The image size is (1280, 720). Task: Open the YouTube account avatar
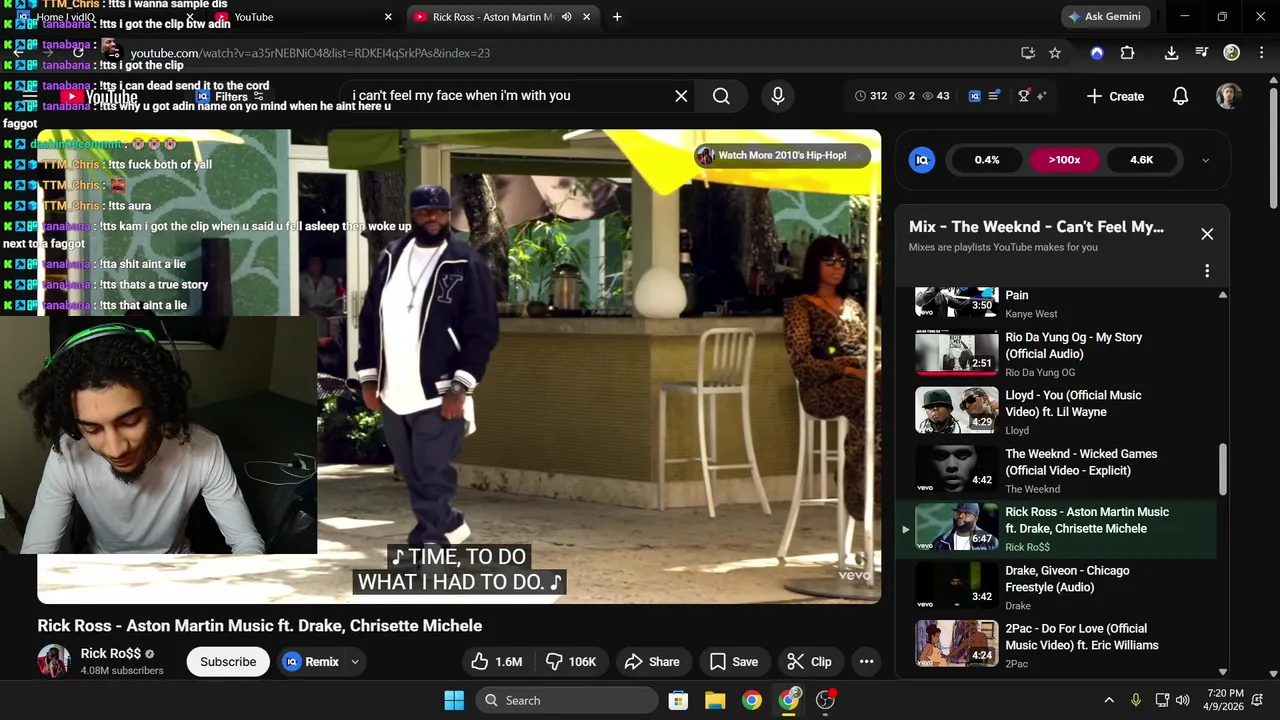click(x=1229, y=96)
